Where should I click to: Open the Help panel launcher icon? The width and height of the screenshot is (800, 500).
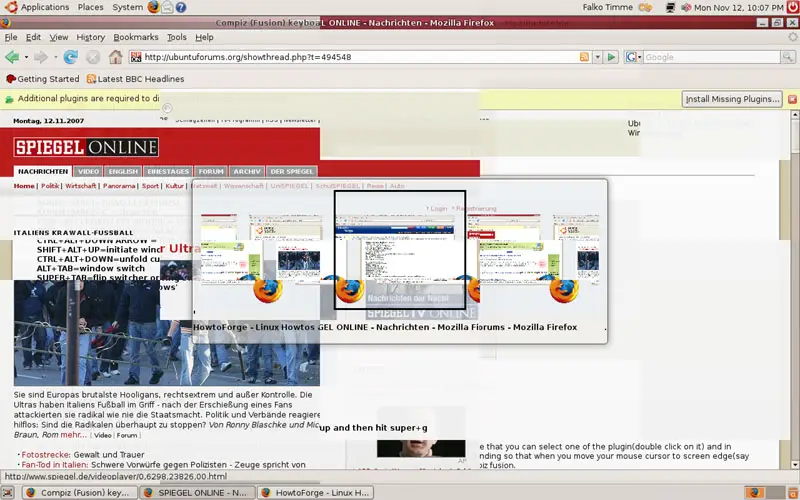pyautogui.click(x=181, y=7)
